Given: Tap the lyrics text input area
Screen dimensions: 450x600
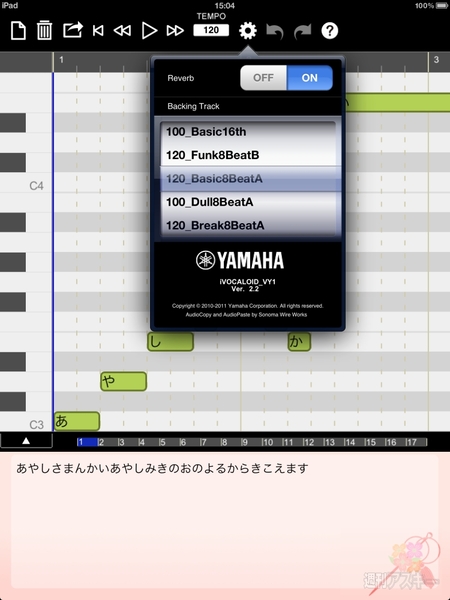Looking at the screenshot, I should [225, 521].
